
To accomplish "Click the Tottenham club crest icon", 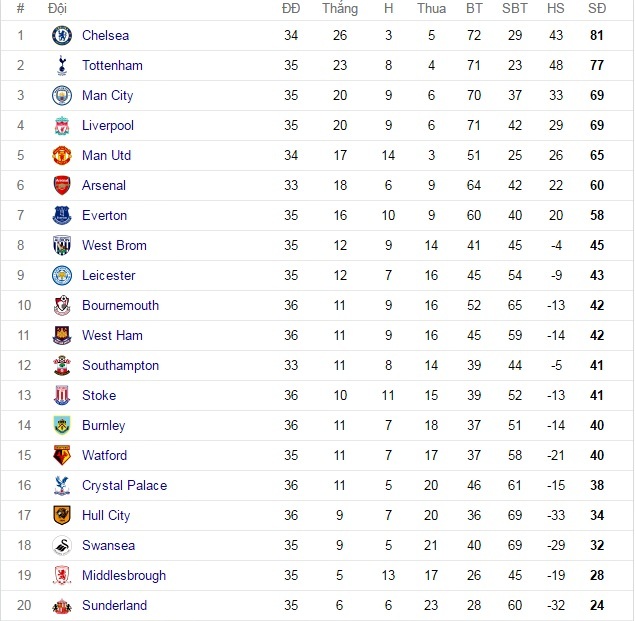I will click(62, 66).
